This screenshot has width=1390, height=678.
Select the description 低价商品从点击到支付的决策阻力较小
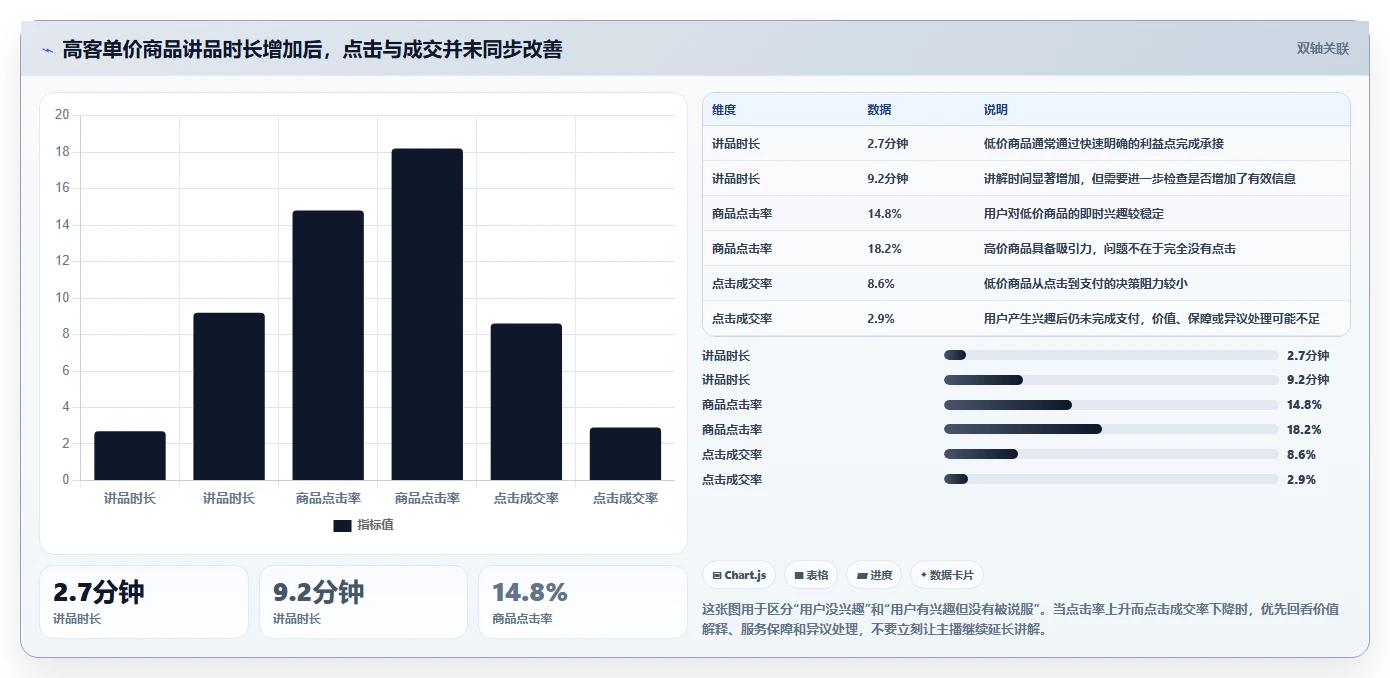tap(1086, 284)
